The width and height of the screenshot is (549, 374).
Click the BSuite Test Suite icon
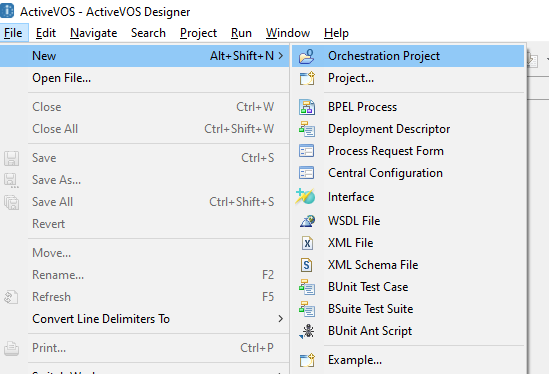(307, 309)
